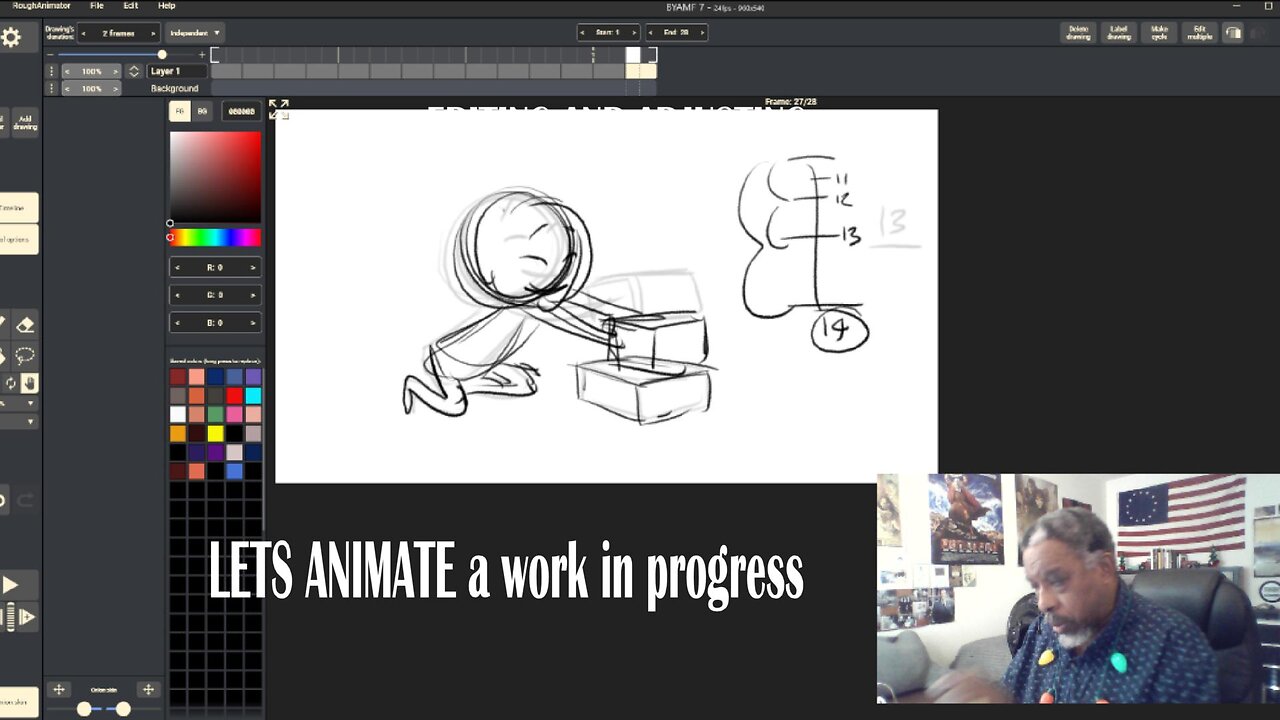Open the File menu
This screenshot has width=1280, height=720.
pyautogui.click(x=97, y=6)
